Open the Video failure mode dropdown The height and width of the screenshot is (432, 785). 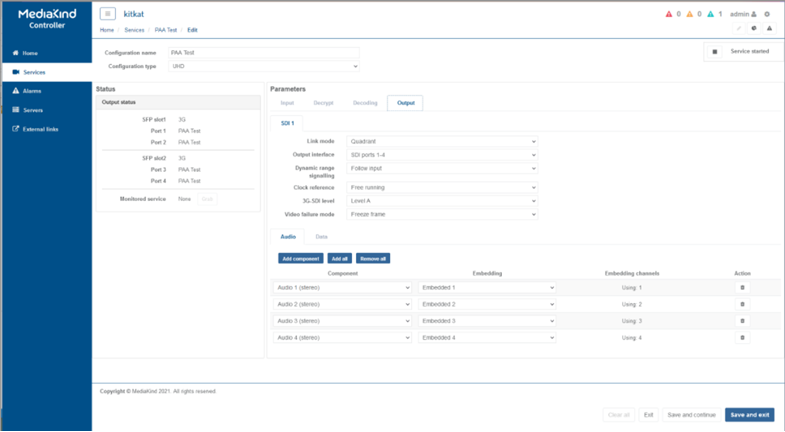pyautogui.click(x=442, y=214)
